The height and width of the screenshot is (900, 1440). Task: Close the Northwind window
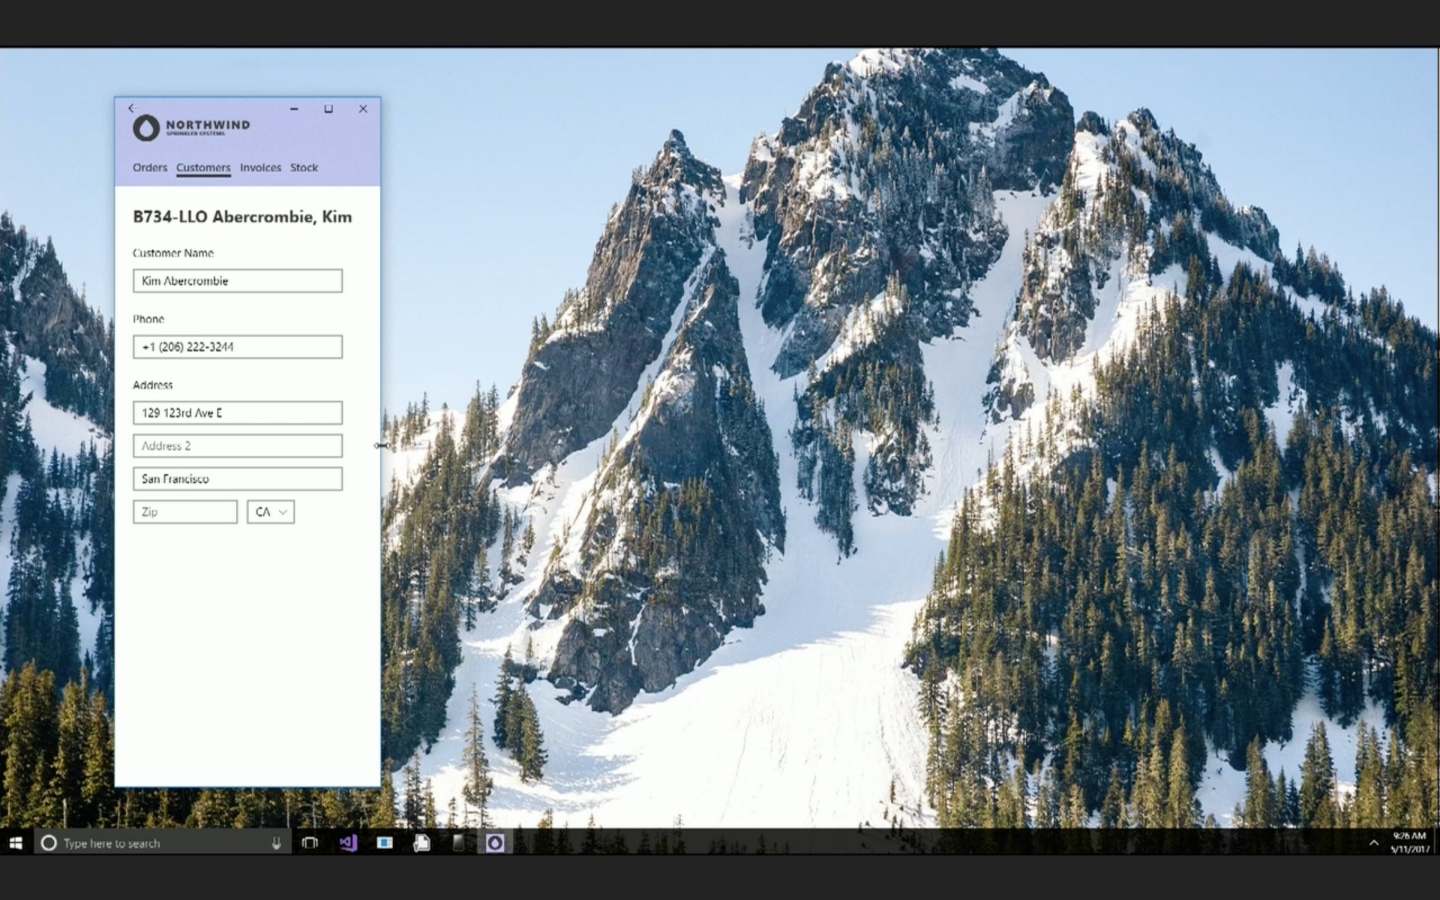pyautogui.click(x=363, y=108)
